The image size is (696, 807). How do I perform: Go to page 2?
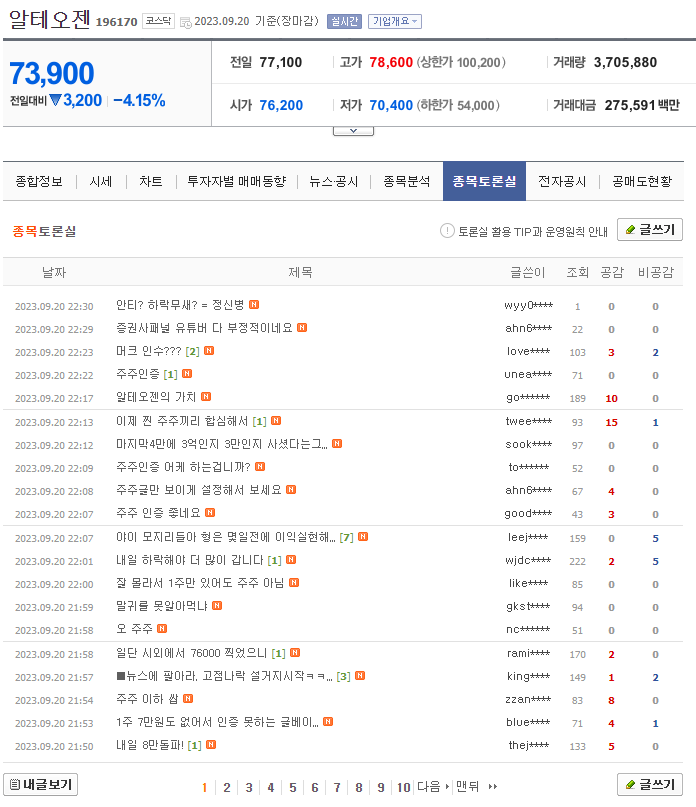click(227, 787)
